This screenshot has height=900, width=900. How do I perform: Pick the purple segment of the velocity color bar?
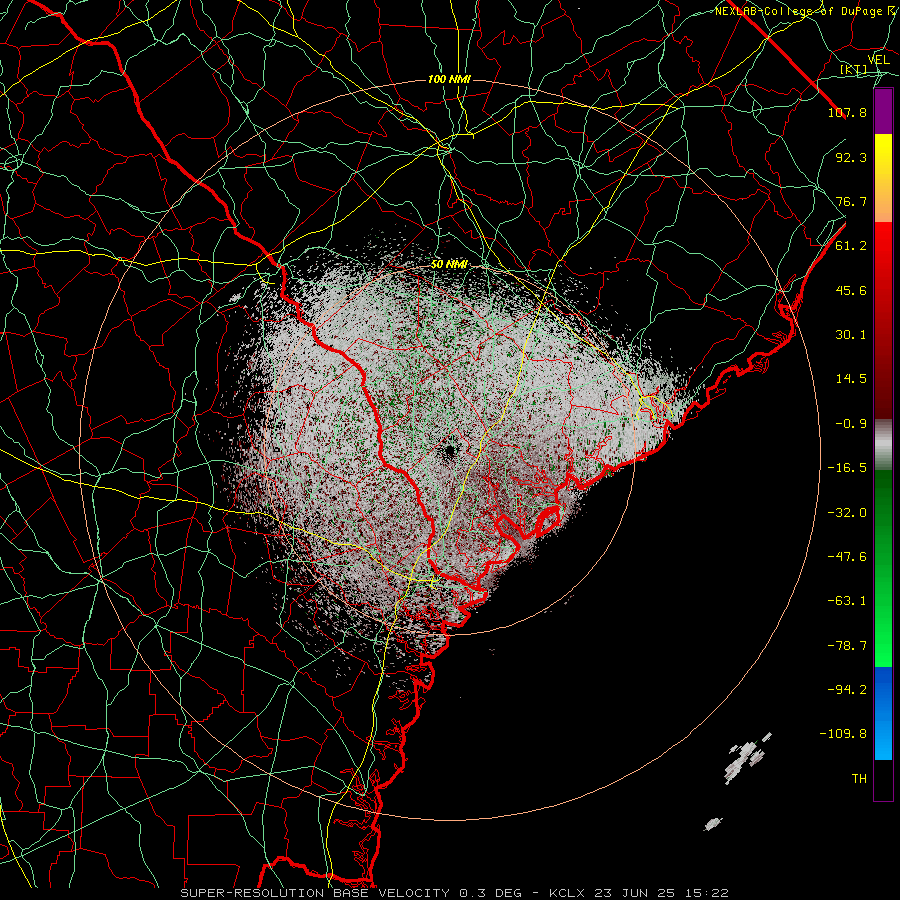(x=883, y=111)
